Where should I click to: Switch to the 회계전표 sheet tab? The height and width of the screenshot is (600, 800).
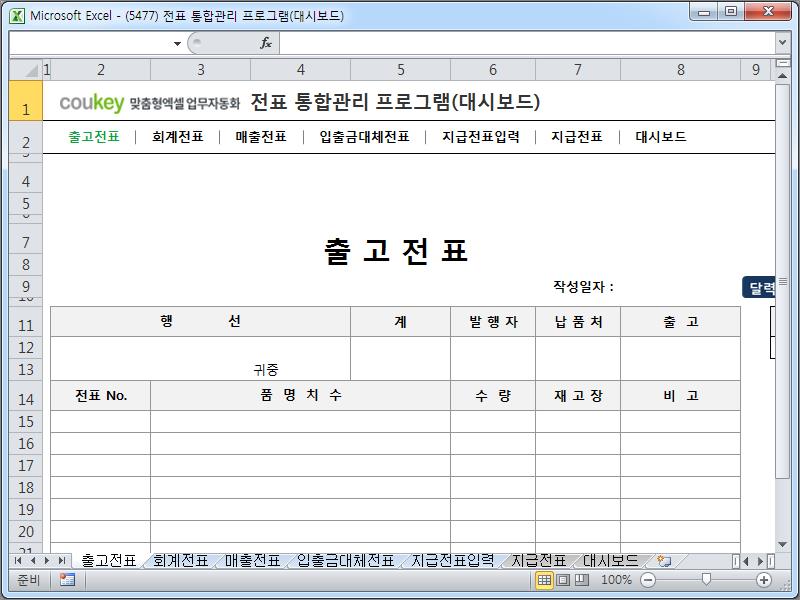181,561
